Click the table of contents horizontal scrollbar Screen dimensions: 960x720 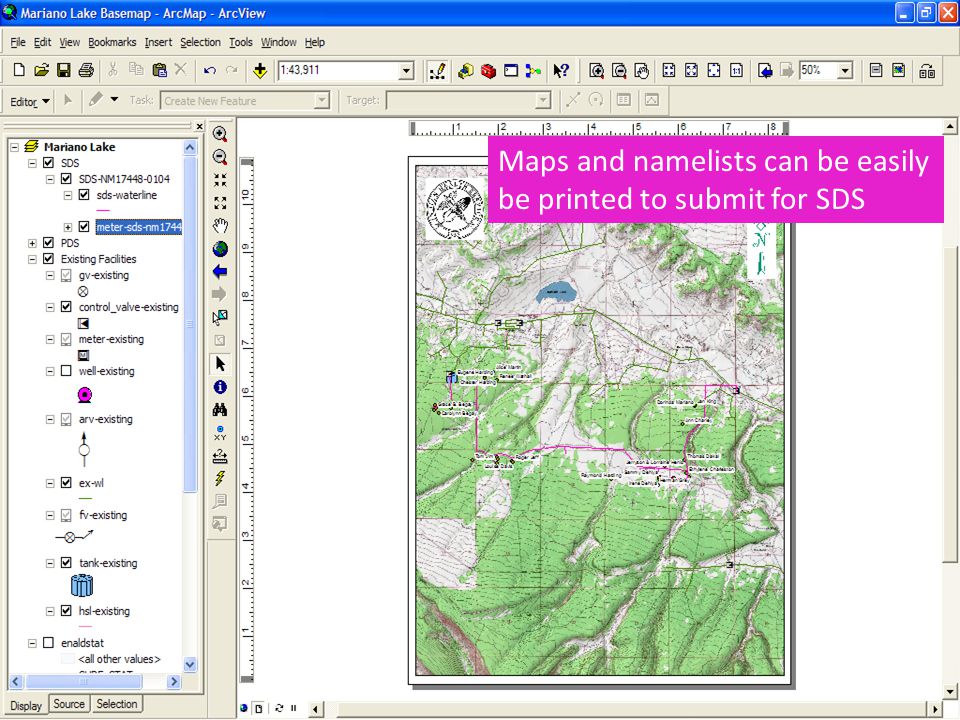point(84,681)
